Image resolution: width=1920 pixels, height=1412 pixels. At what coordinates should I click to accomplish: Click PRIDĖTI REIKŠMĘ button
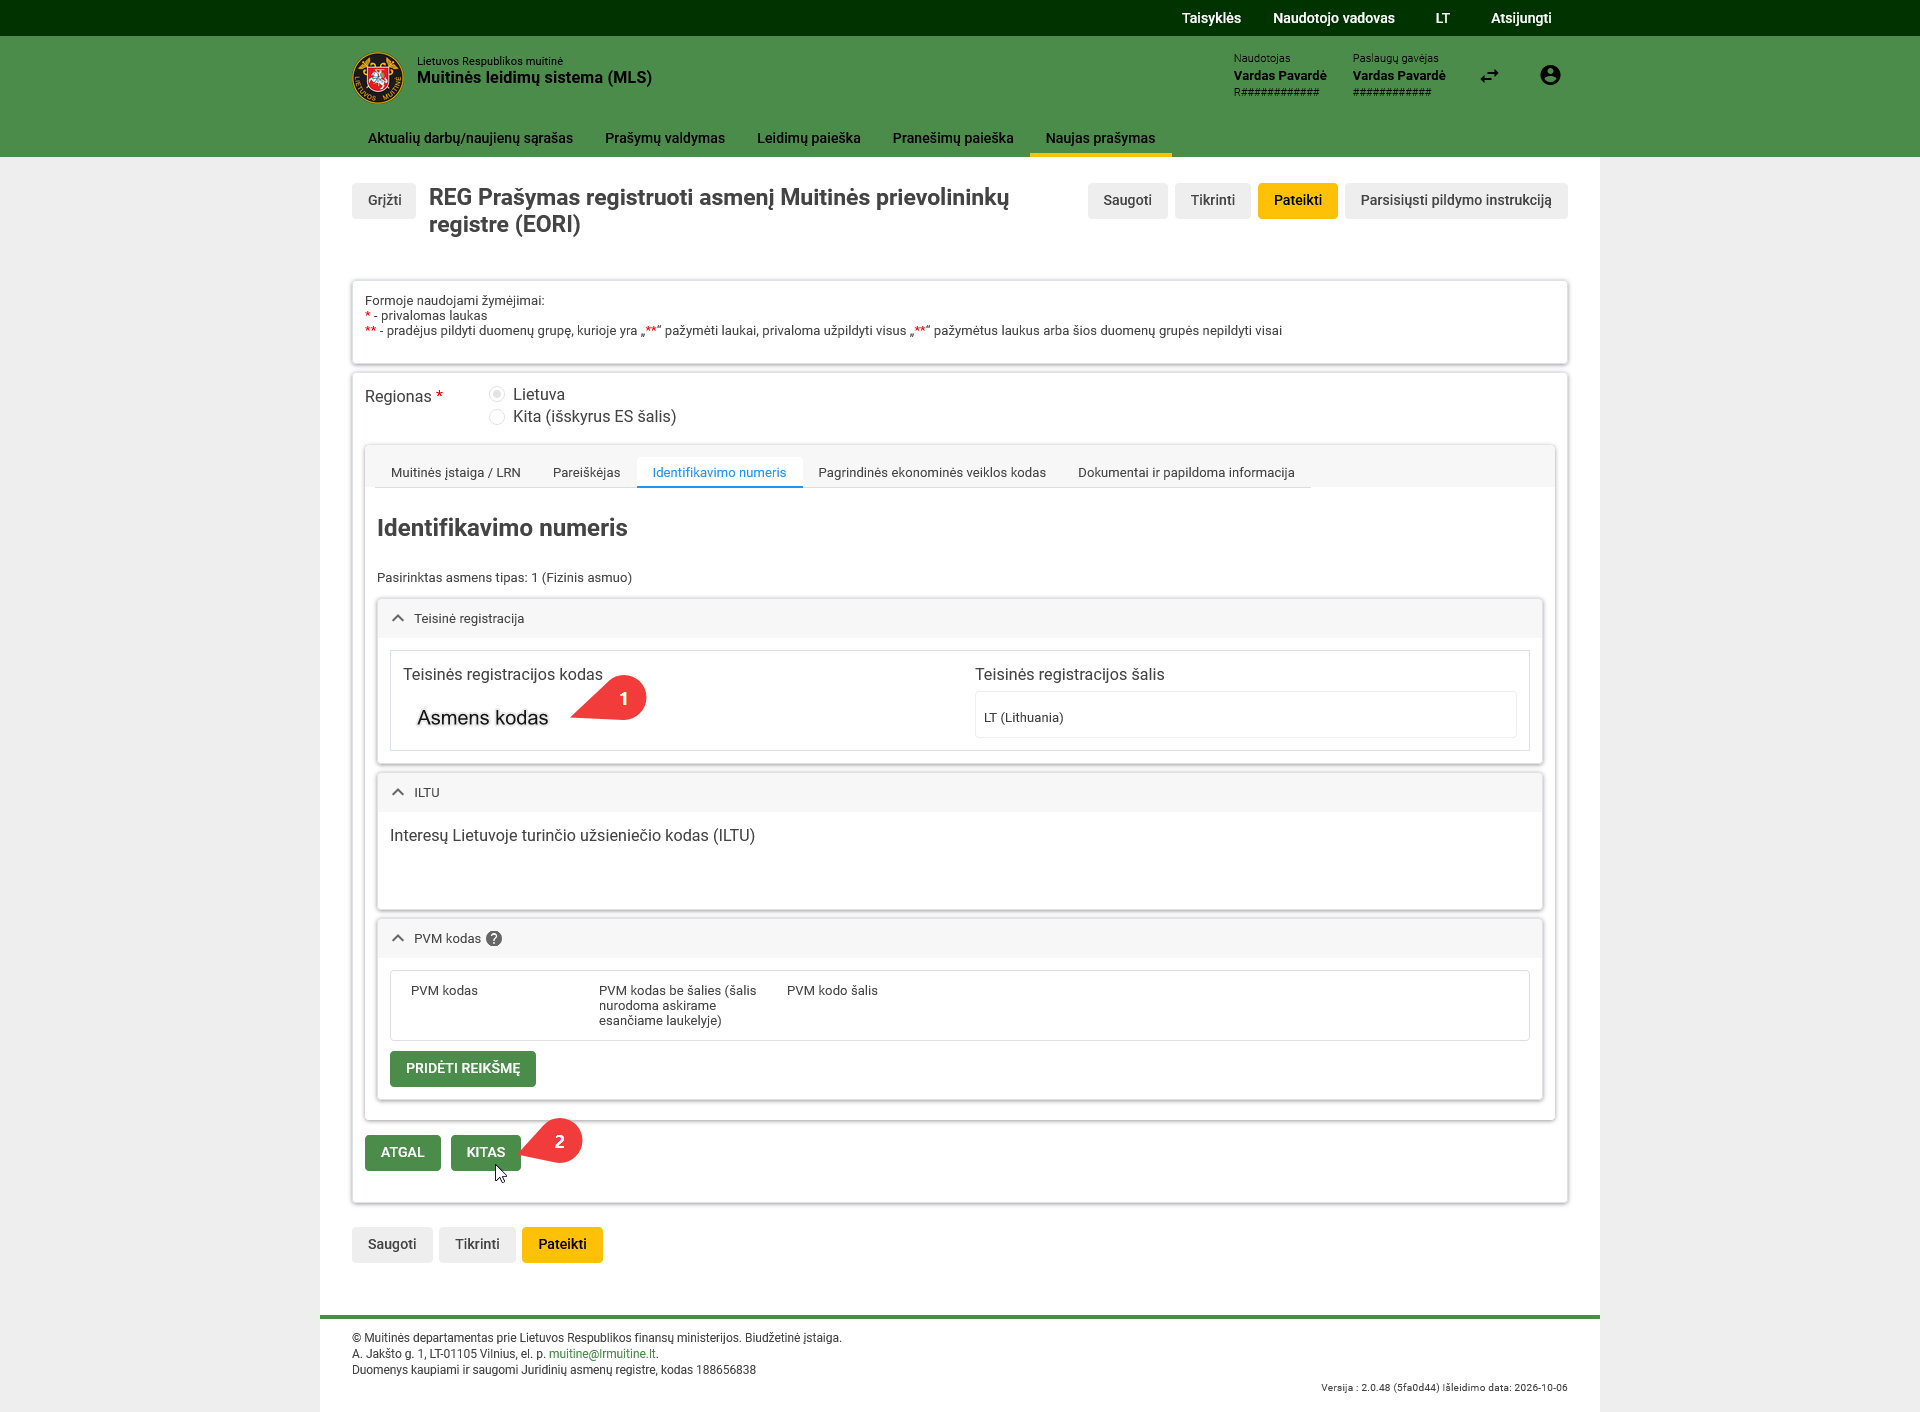point(463,1069)
